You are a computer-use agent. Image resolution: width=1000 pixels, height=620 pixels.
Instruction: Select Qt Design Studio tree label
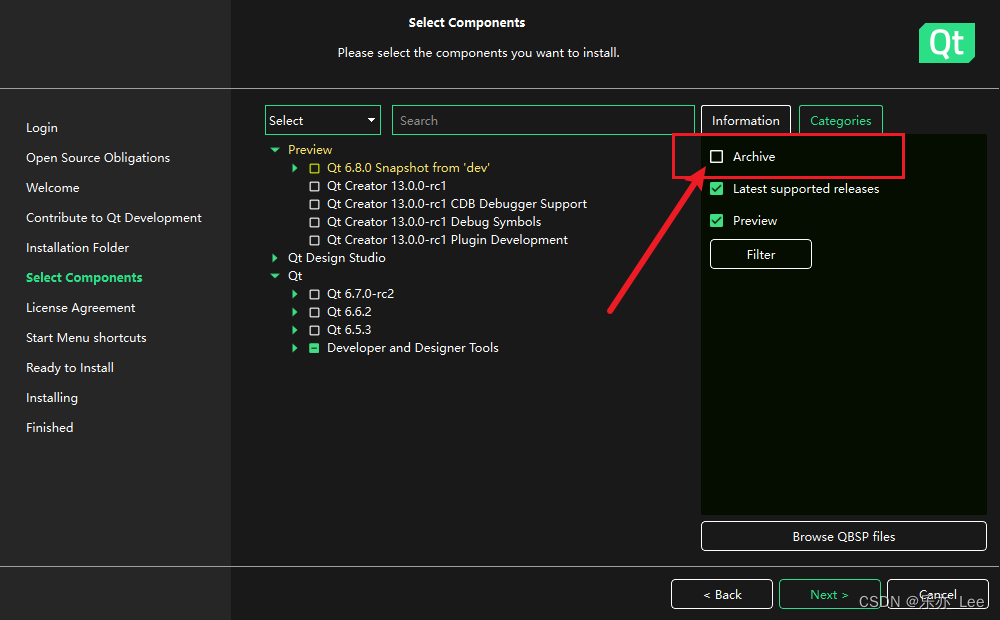tap(337, 258)
